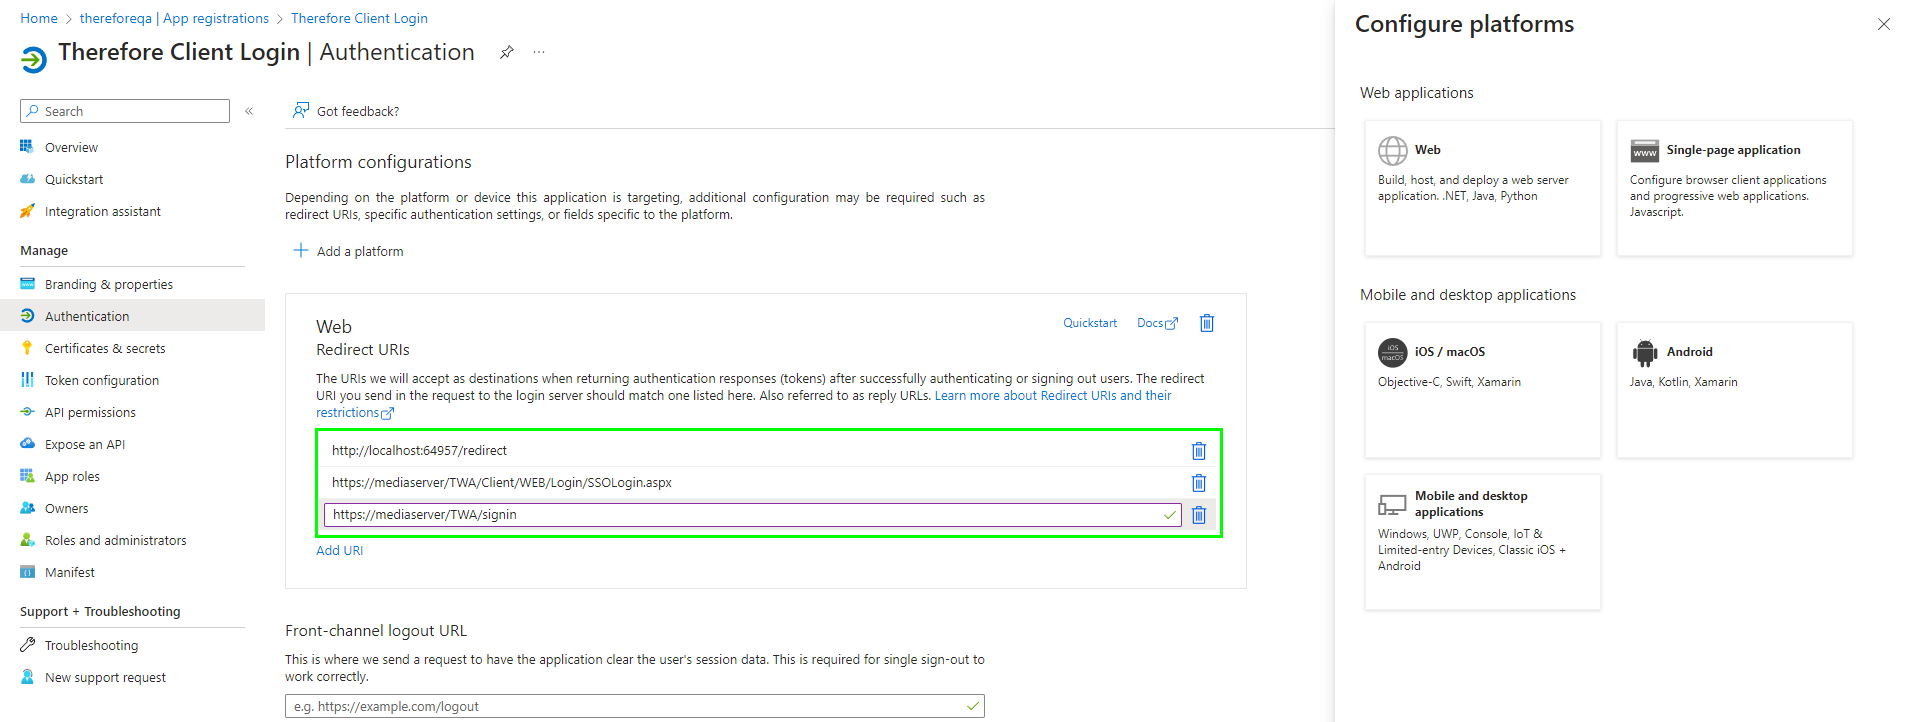The image size is (1920, 722).
Task: Click the rocket icon for Integration assistant
Action: coord(27,211)
